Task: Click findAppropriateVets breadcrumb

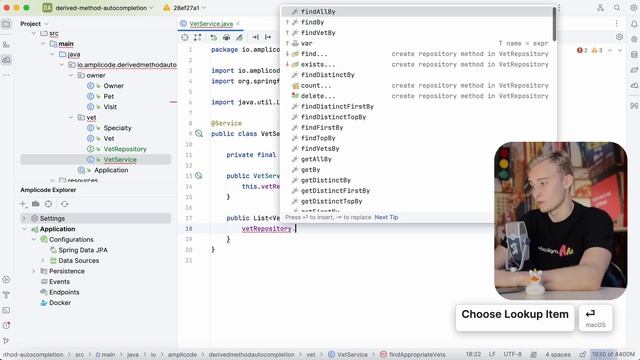Action: 413,354
